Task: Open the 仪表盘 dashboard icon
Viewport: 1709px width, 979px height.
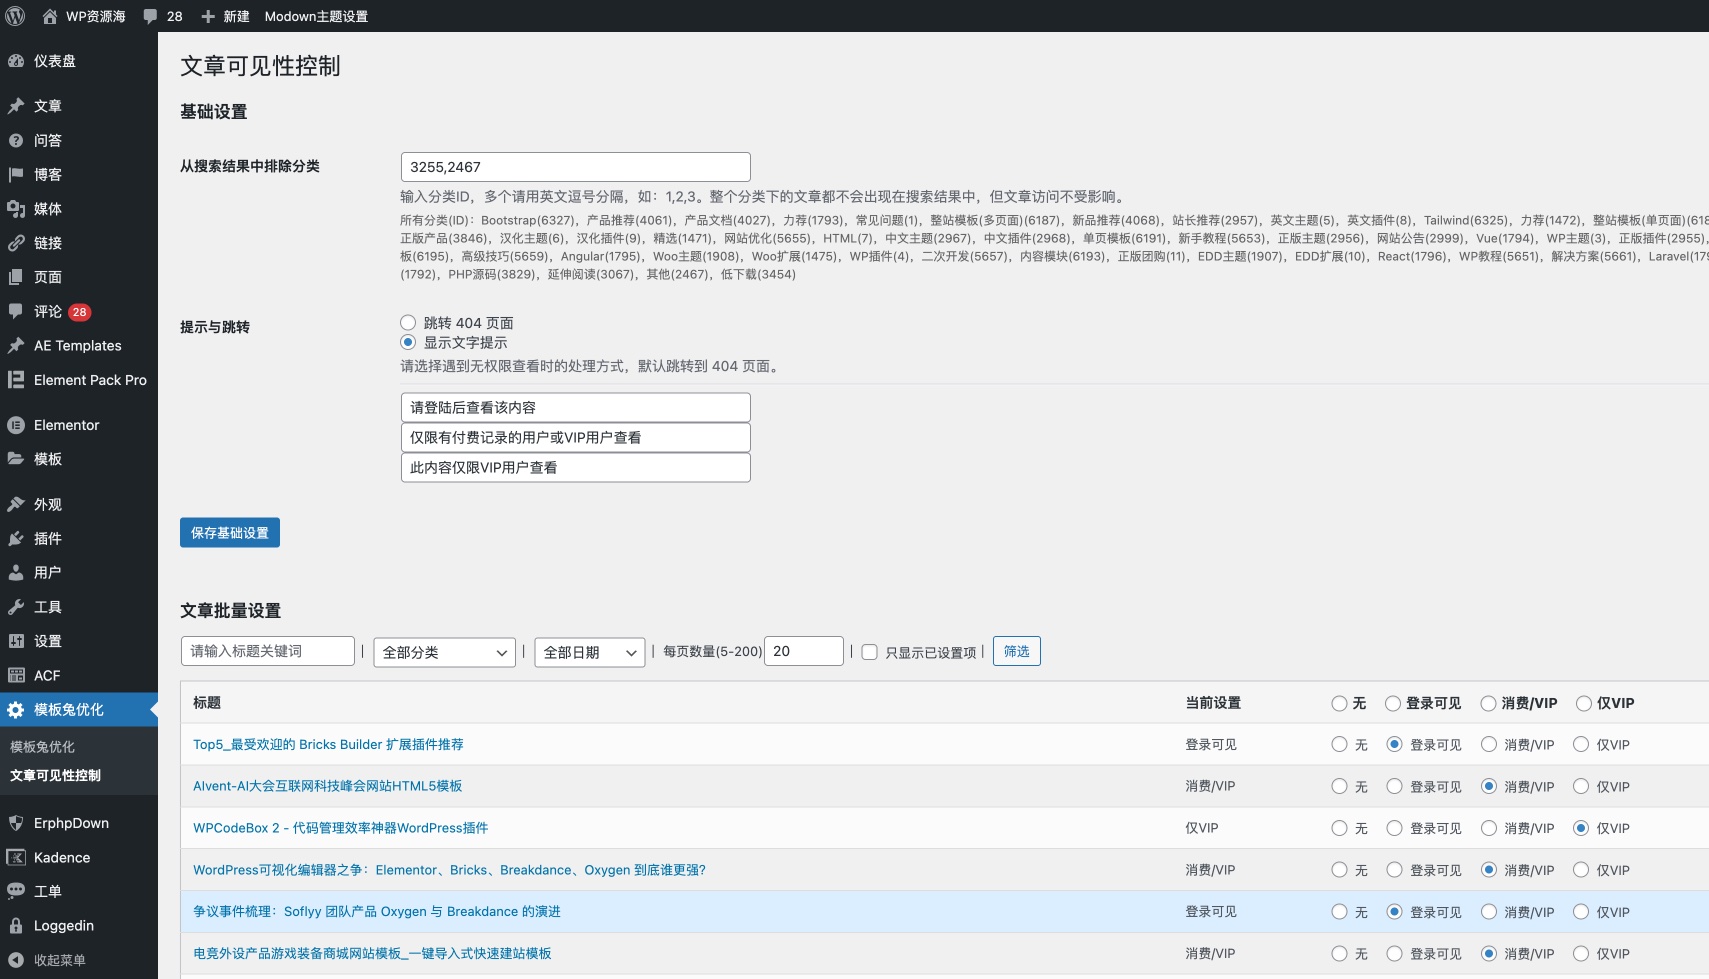Action: point(16,61)
